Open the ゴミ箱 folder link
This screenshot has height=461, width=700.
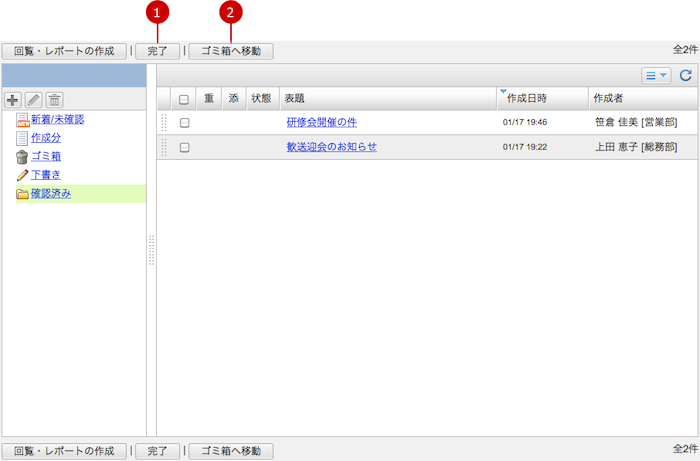[46, 156]
